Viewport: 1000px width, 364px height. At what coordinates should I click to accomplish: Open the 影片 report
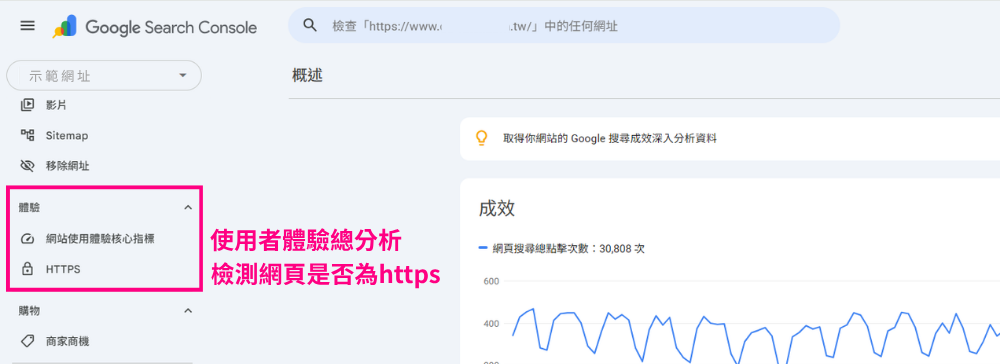click(56, 105)
